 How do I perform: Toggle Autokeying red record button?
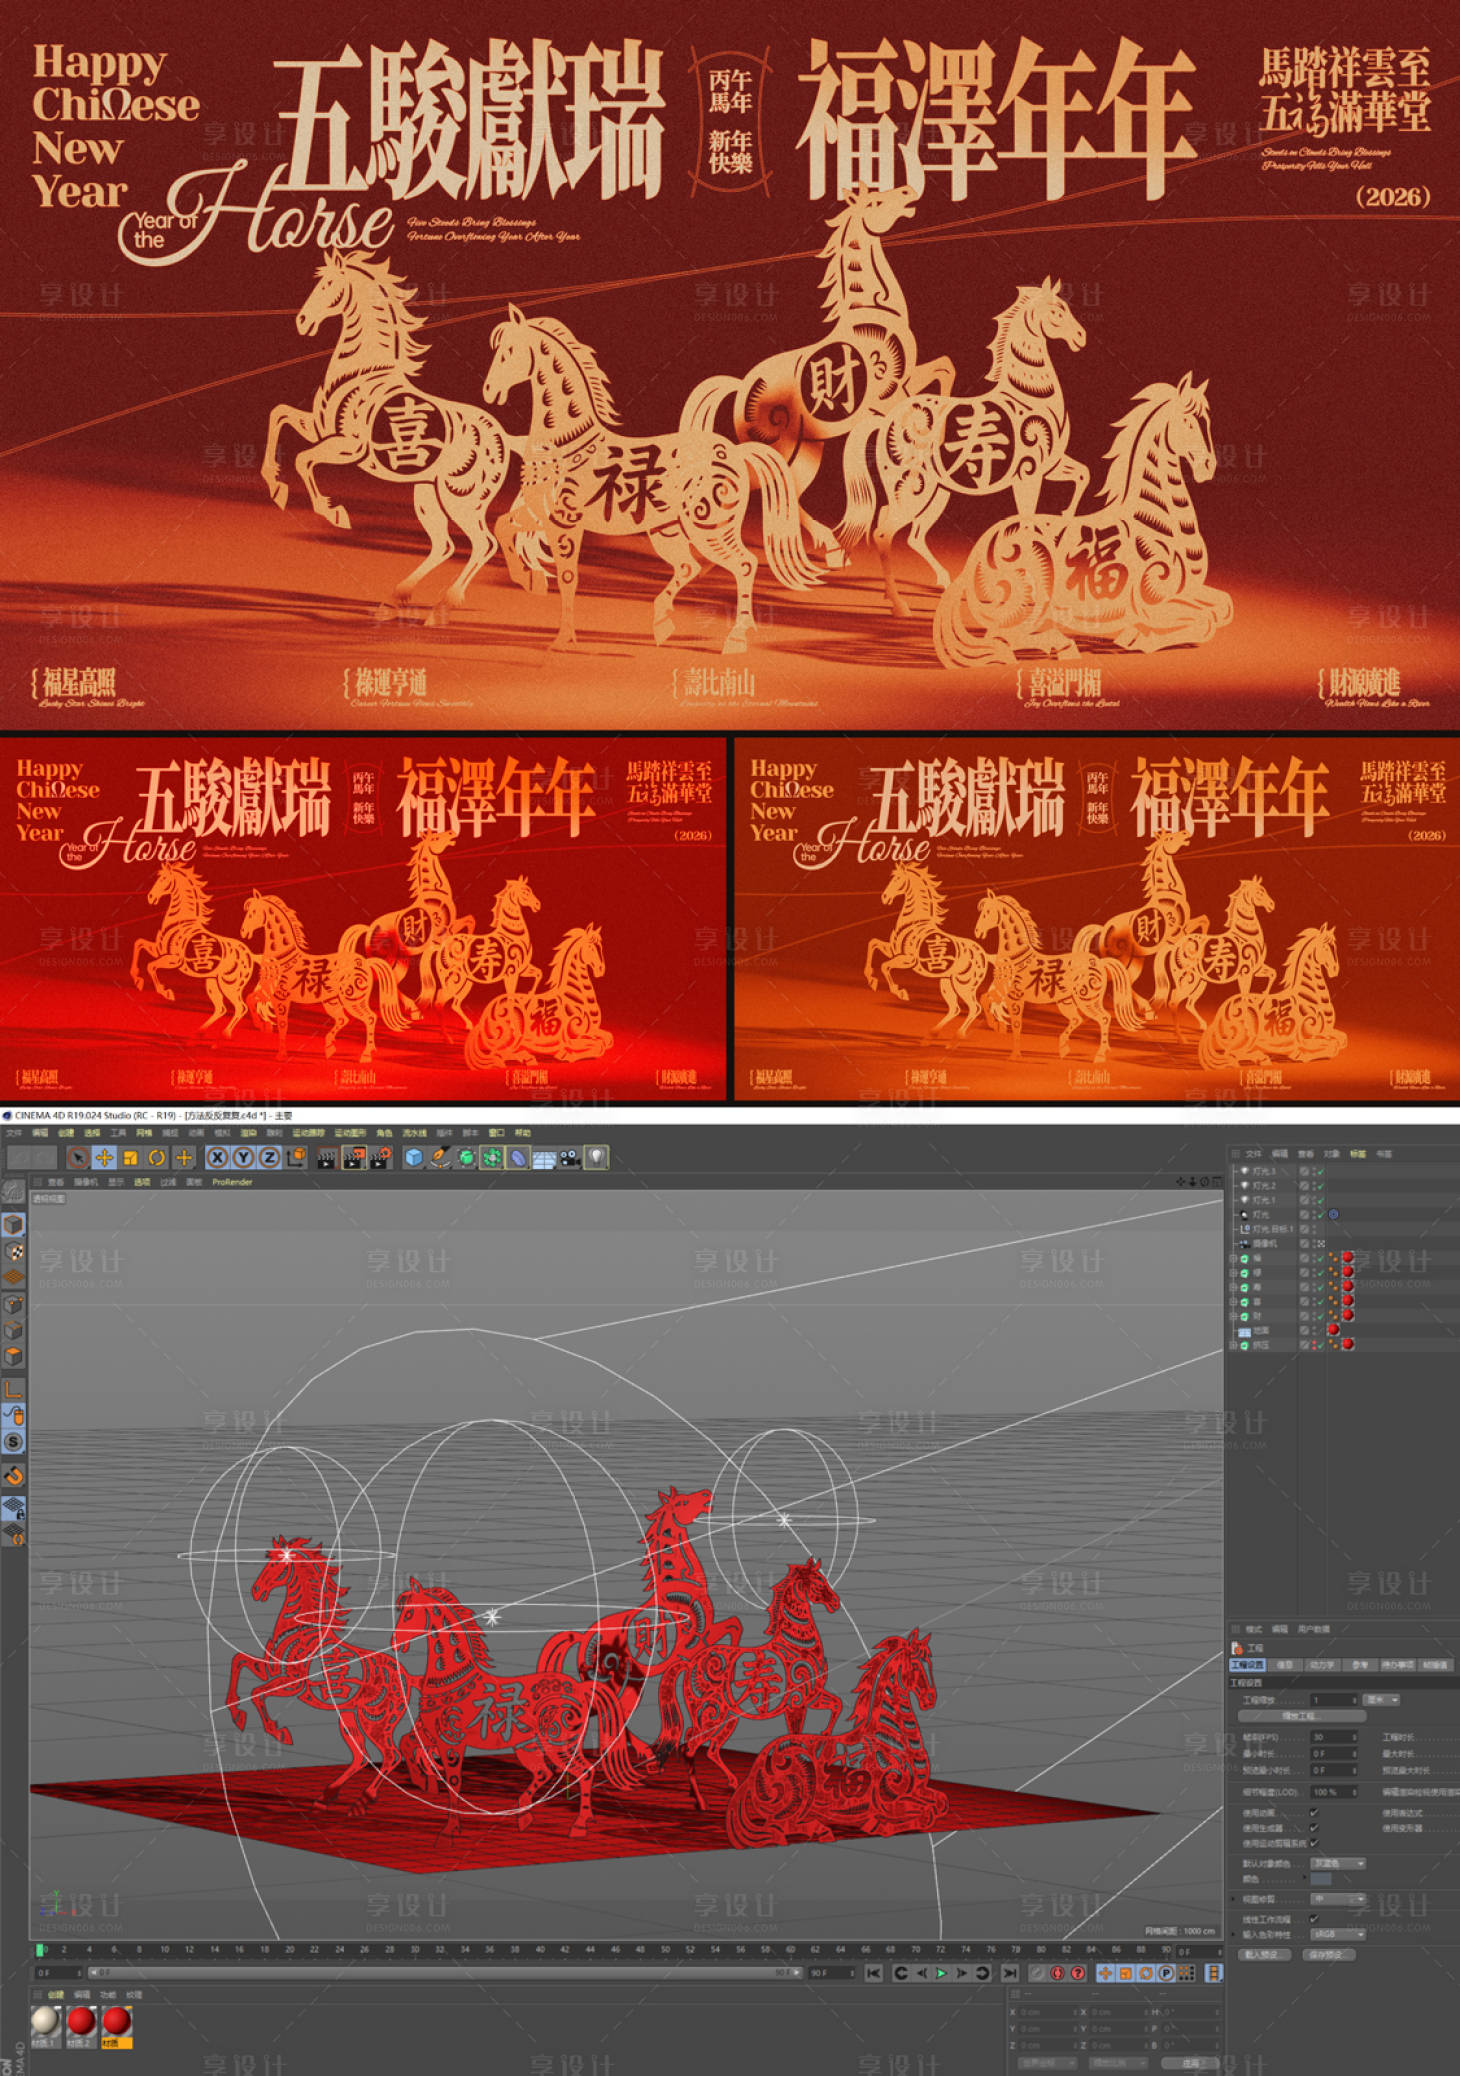[1058, 1973]
